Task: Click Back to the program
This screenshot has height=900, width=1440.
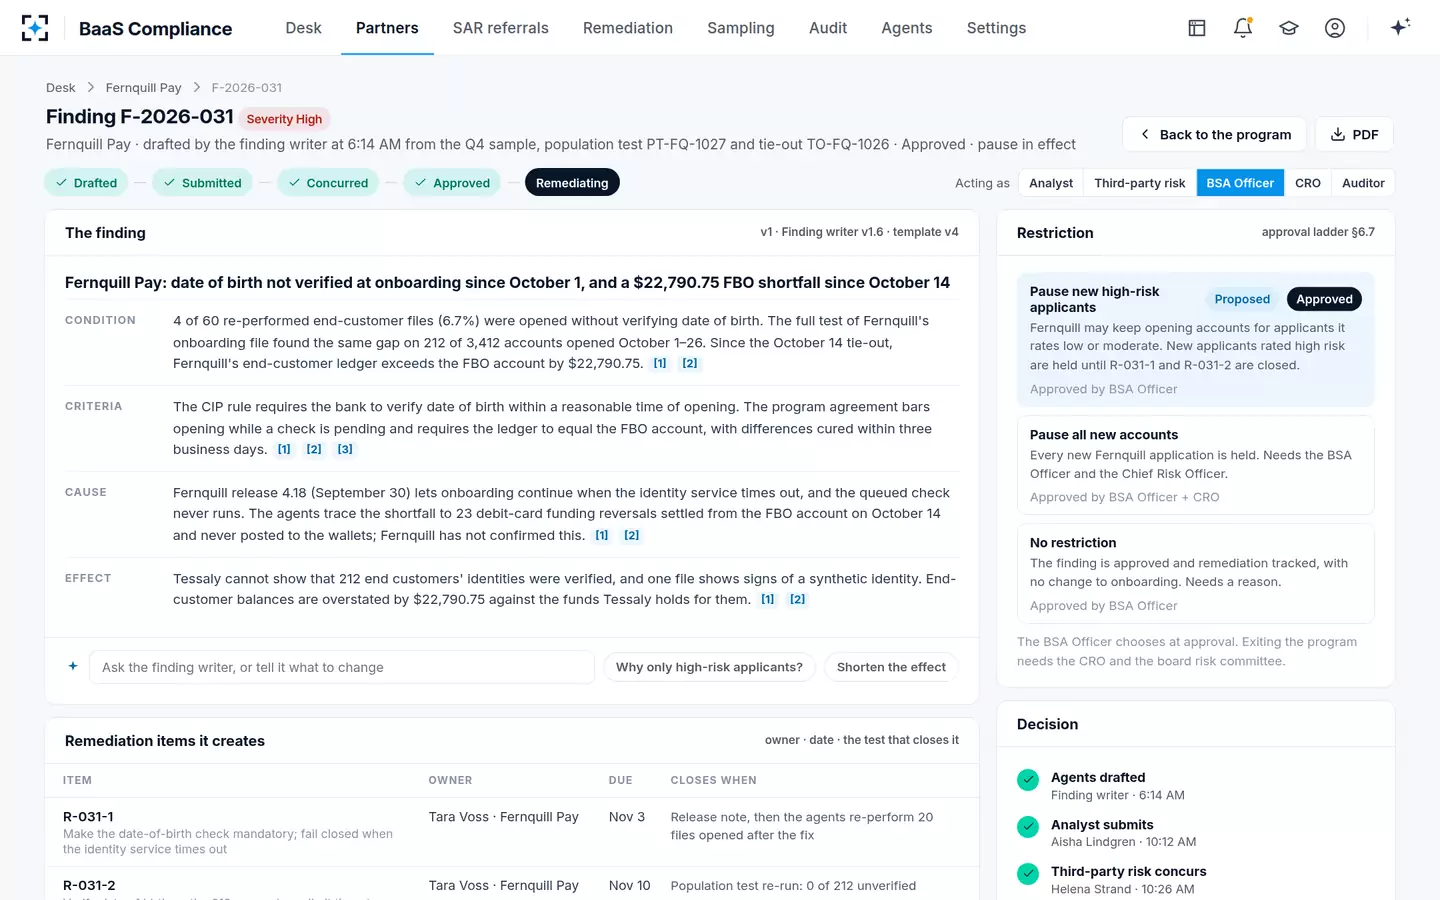Action: click(x=1214, y=134)
